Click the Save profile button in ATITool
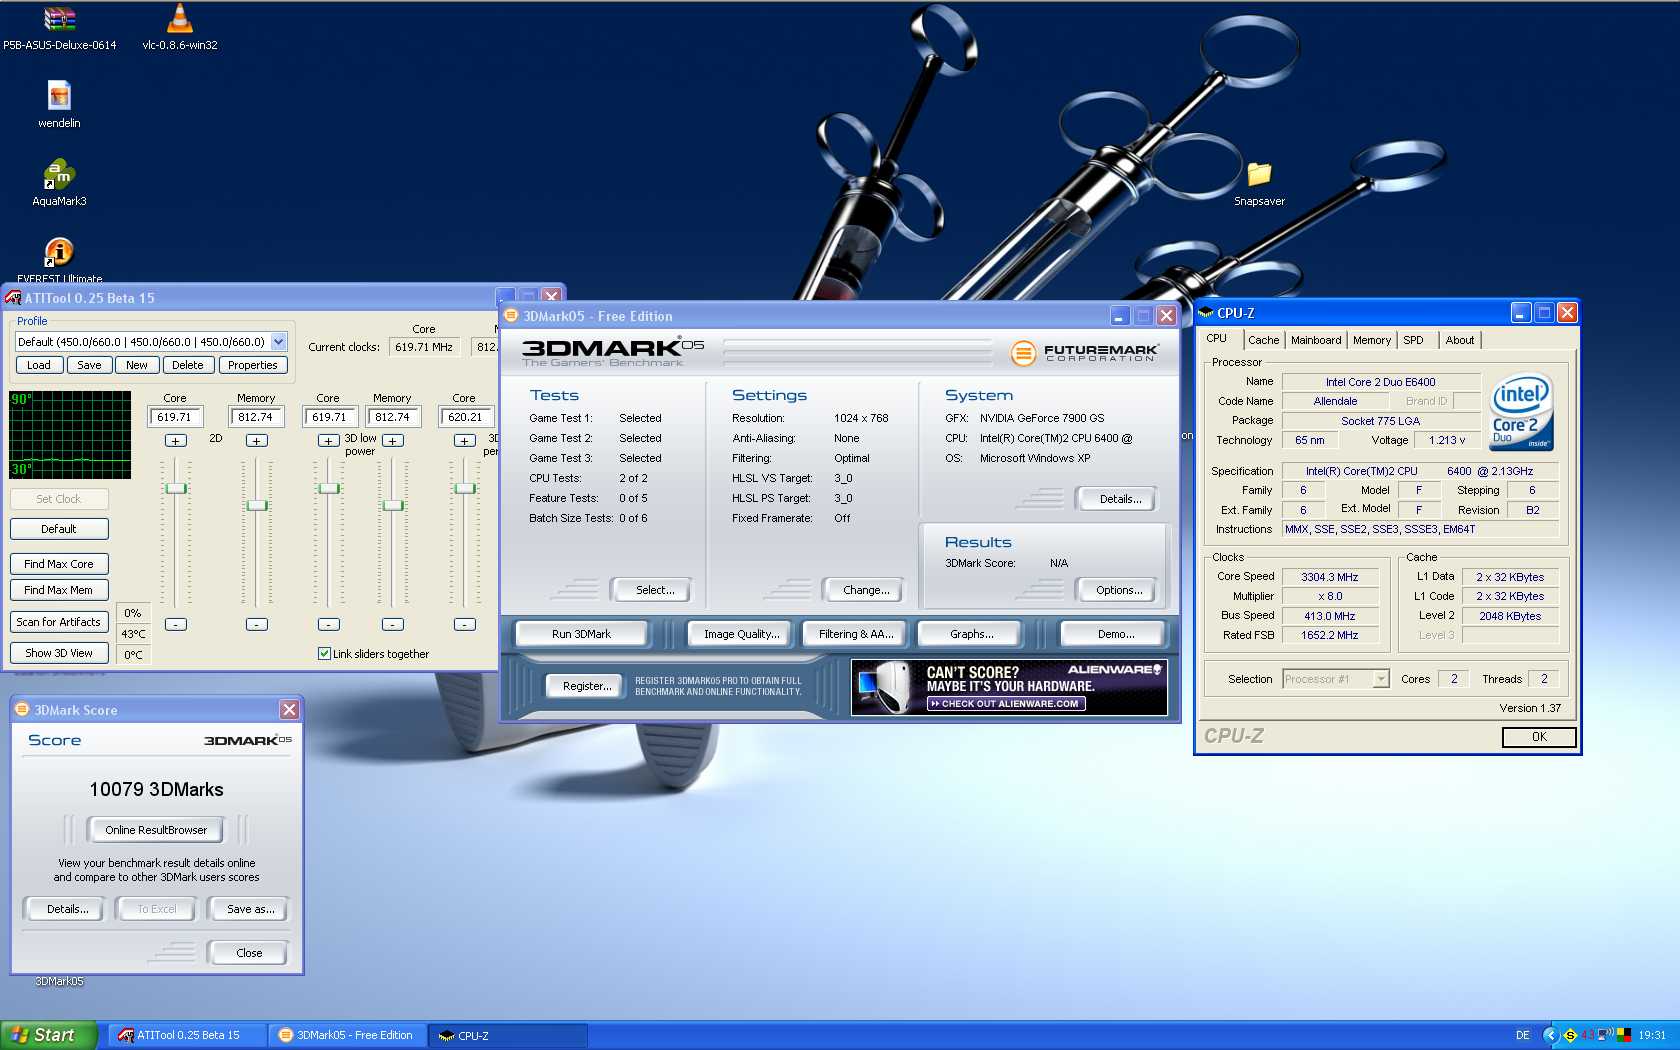The width and height of the screenshot is (1680, 1050). (x=89, y=365)
